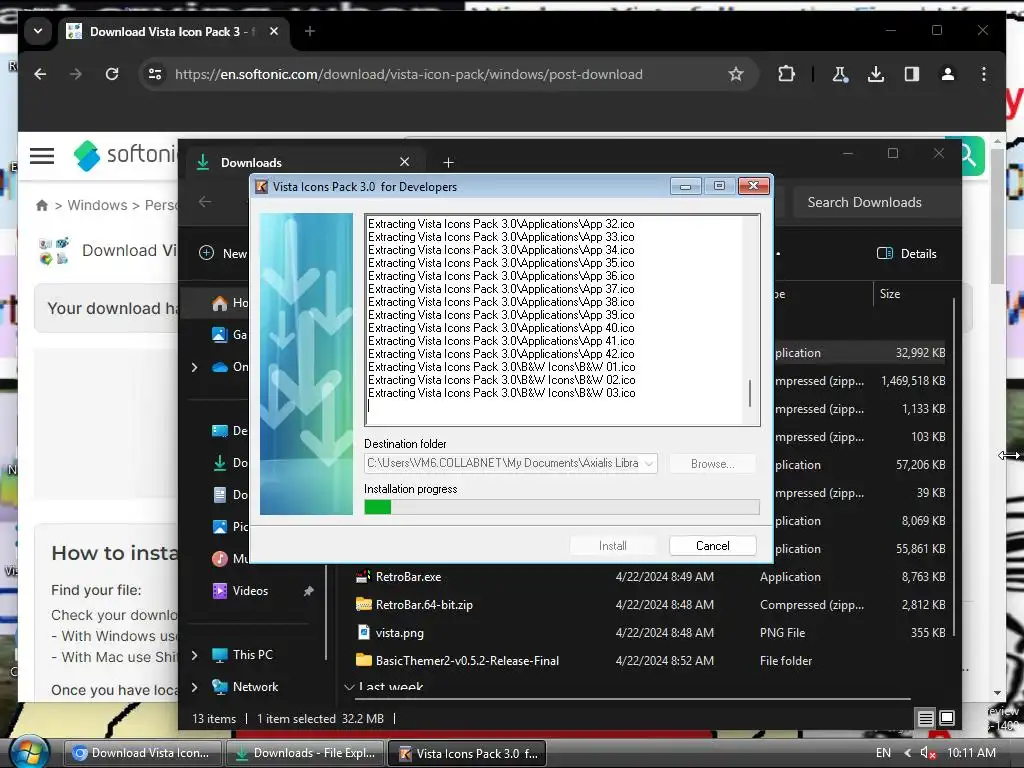Go back in Chrome browser

[x=40, y=74]
